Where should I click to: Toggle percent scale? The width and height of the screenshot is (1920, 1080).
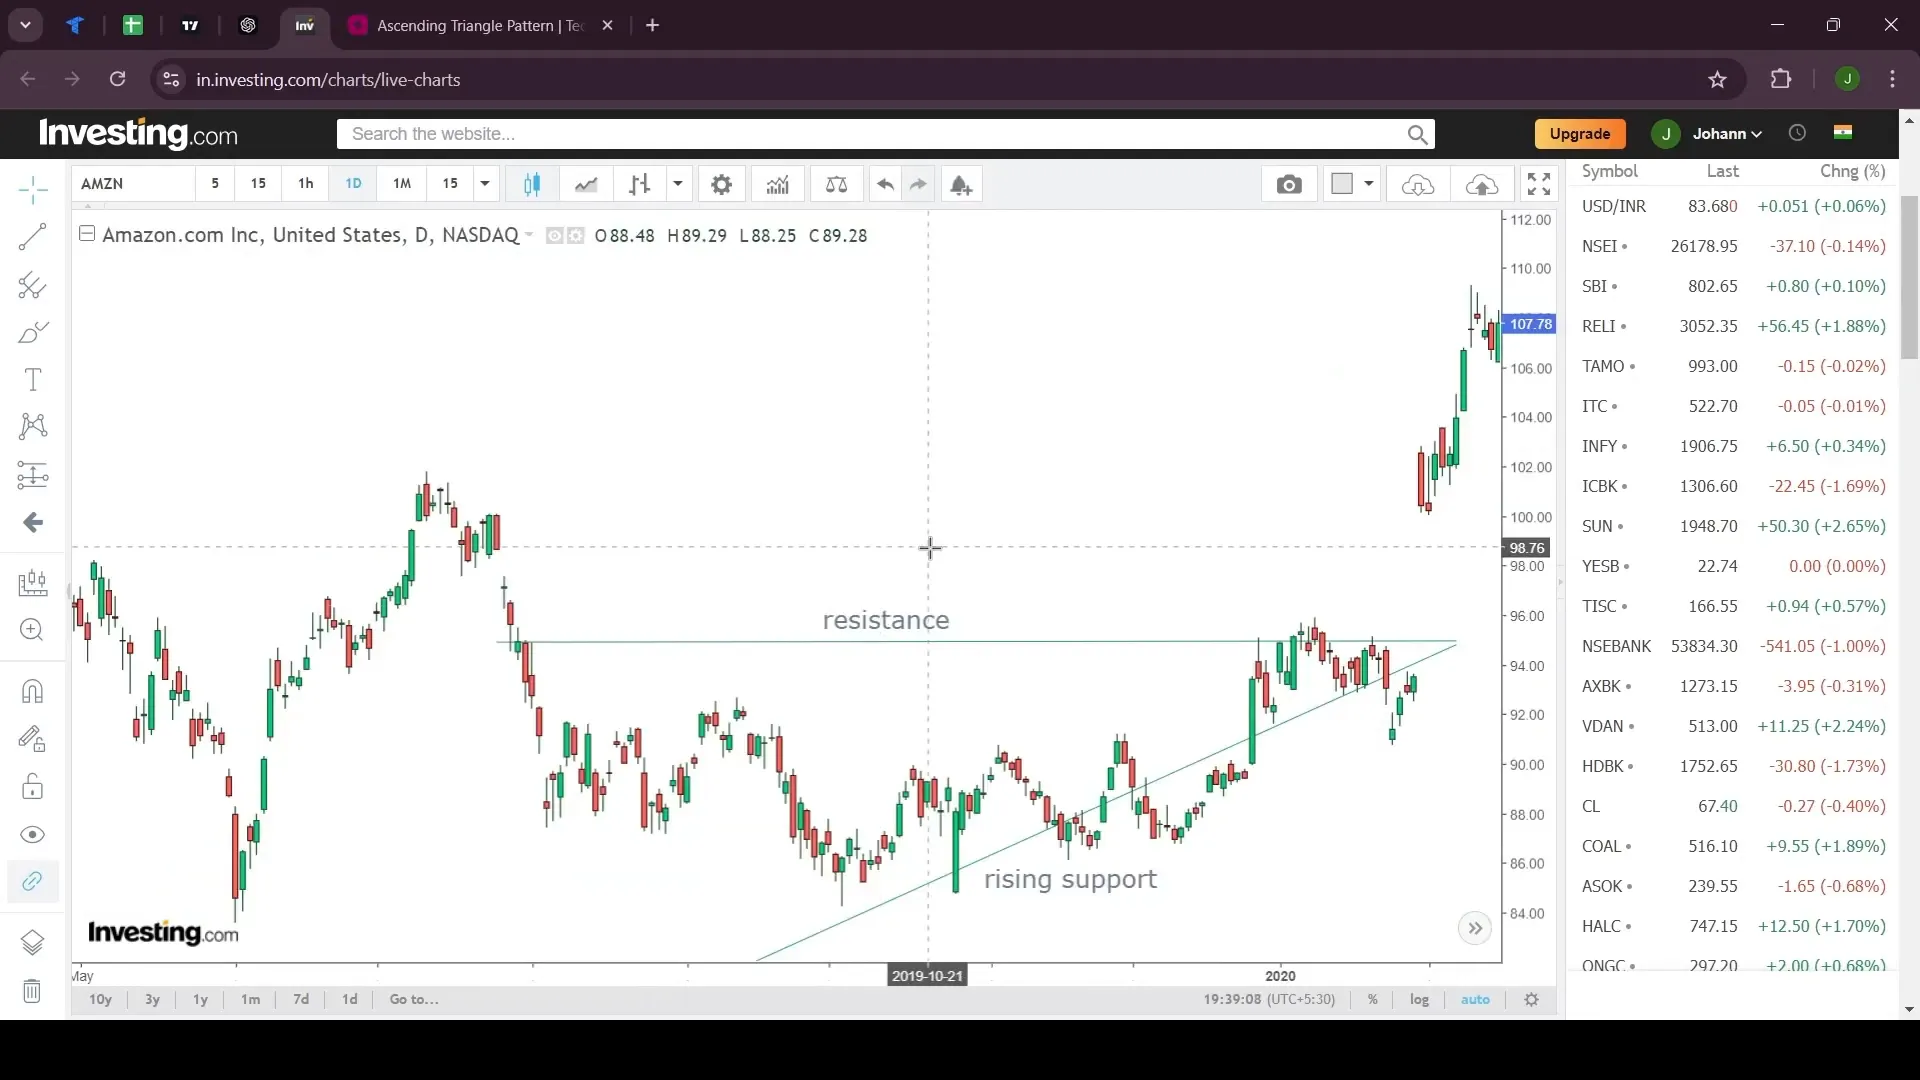coord(1373,999)
